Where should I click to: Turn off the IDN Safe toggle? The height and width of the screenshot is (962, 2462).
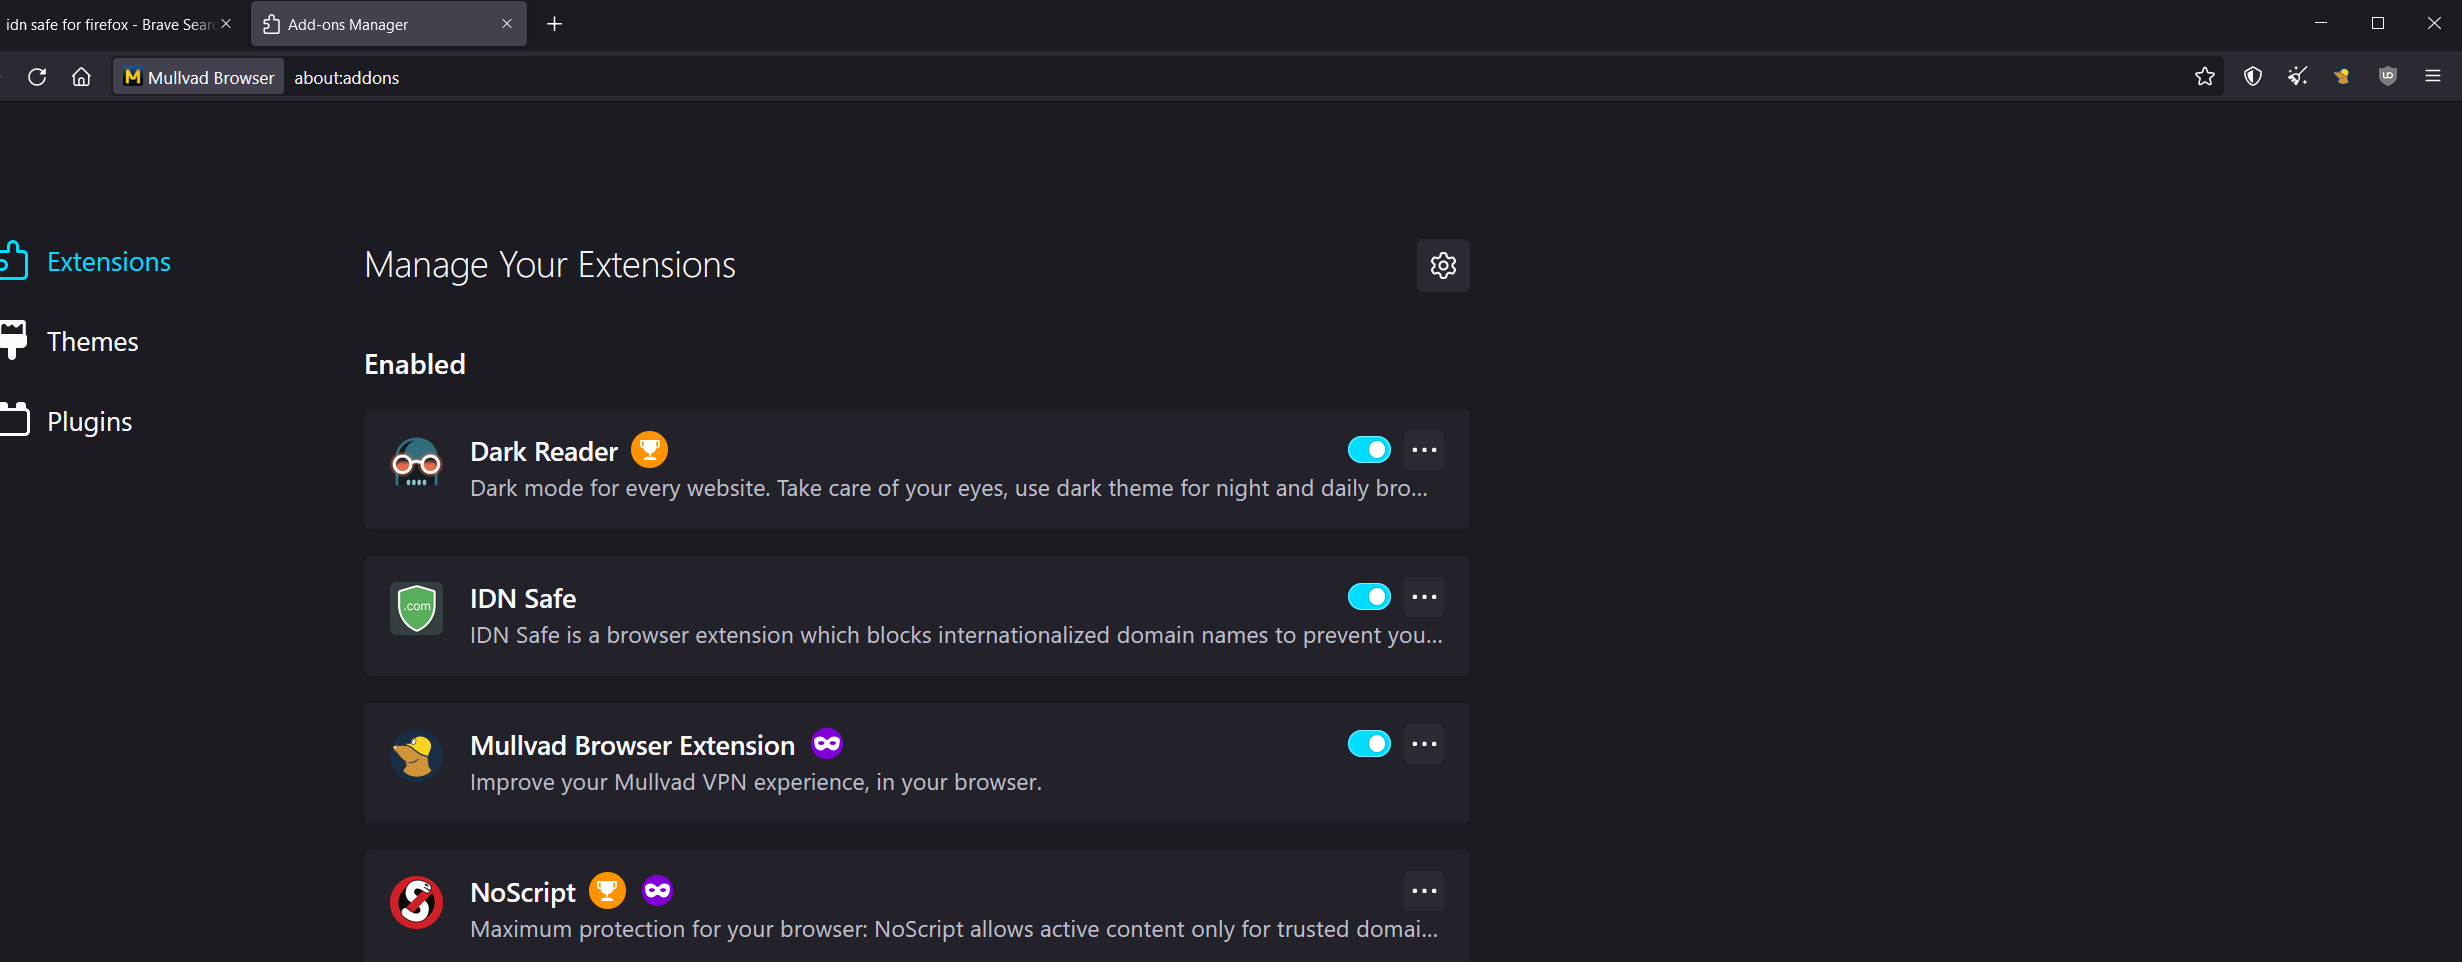coord(1369,597)
